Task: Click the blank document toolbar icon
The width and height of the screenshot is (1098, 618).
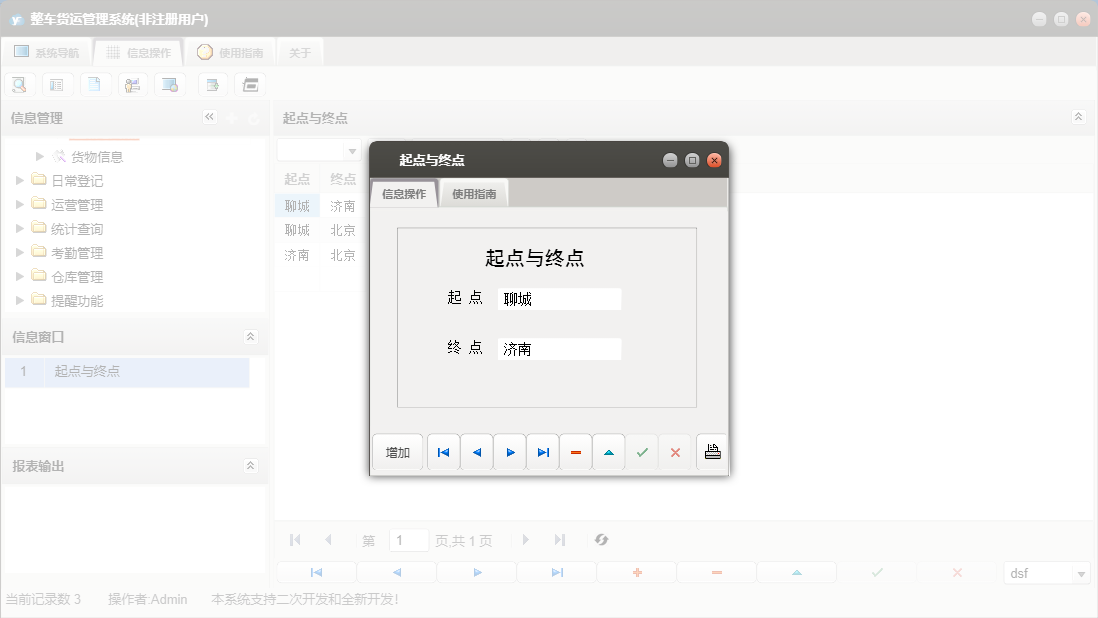Action: click(95, 84)
